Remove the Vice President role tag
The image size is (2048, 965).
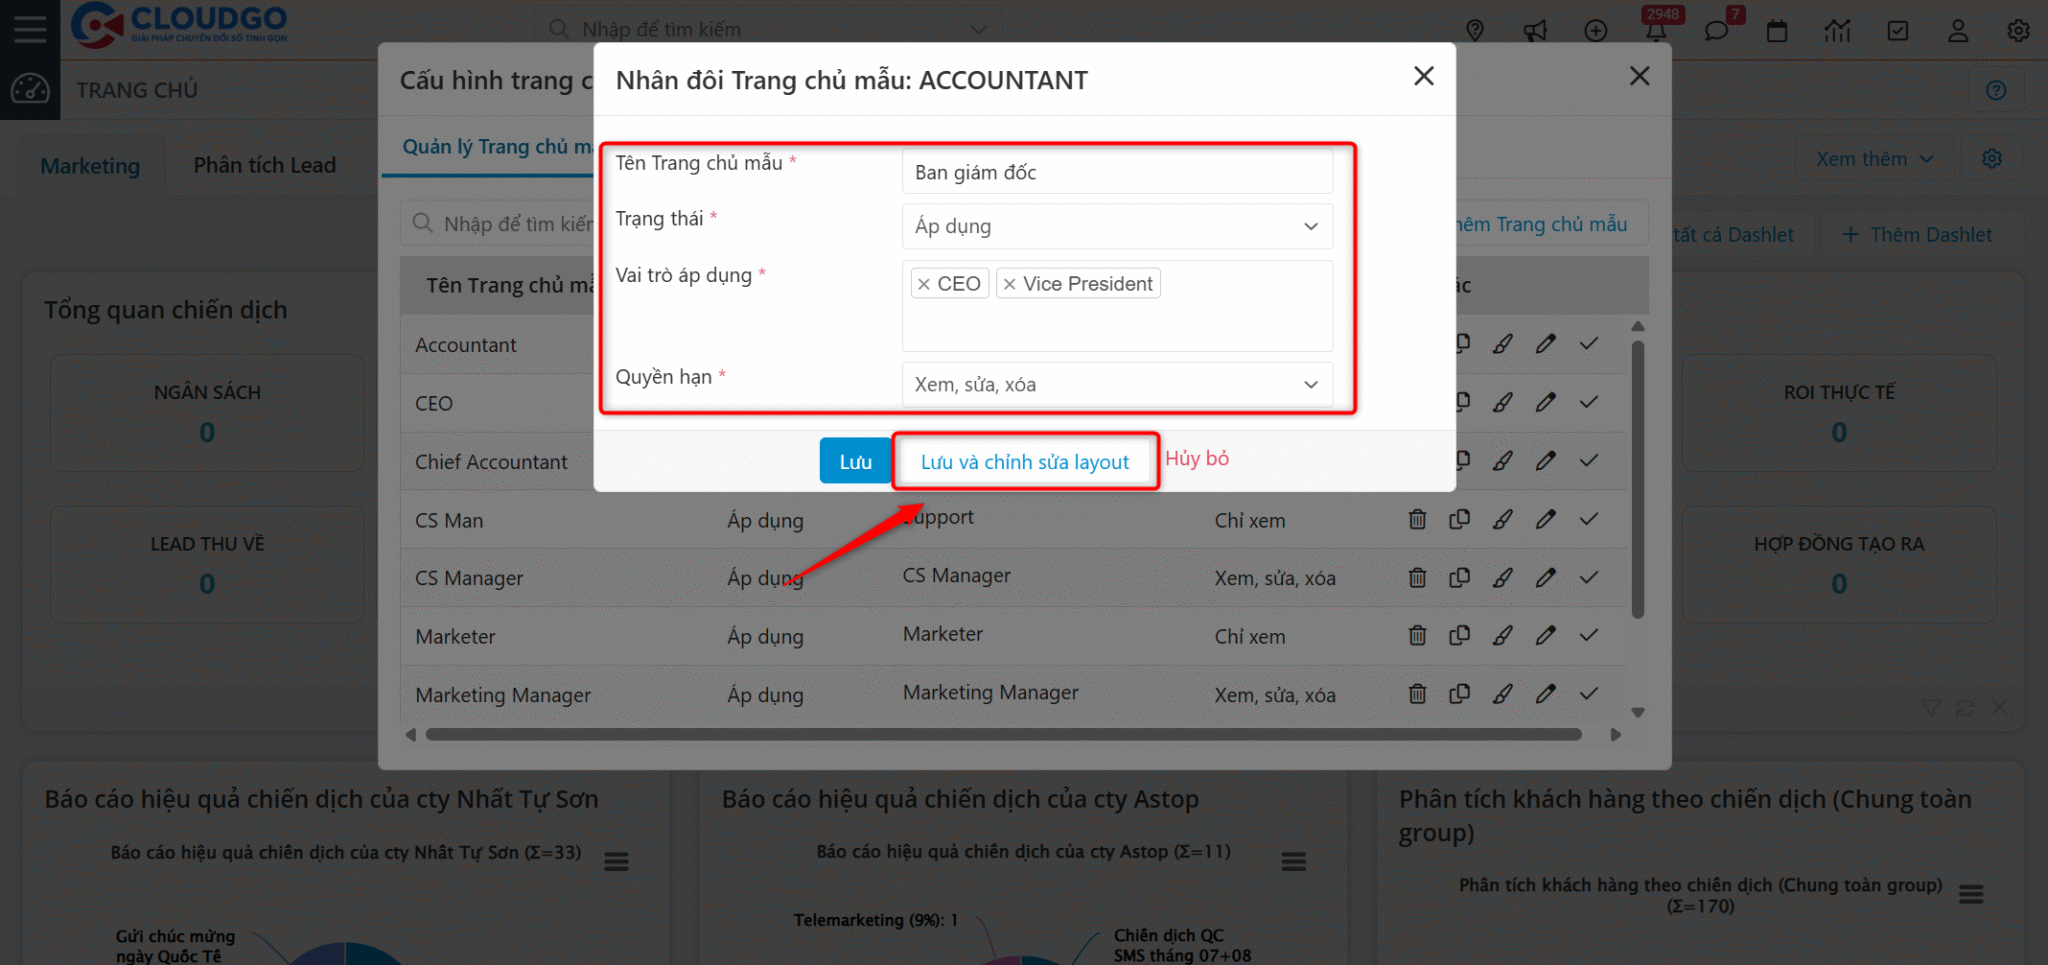[1010, 284]
